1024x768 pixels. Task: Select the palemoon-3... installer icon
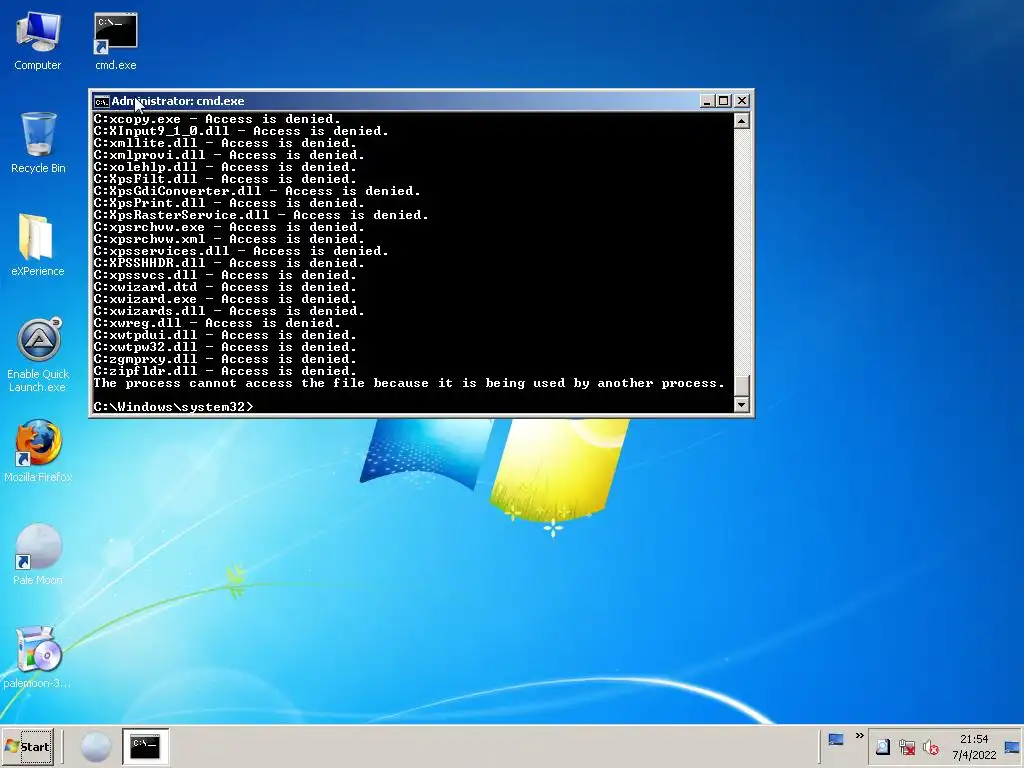38,656
